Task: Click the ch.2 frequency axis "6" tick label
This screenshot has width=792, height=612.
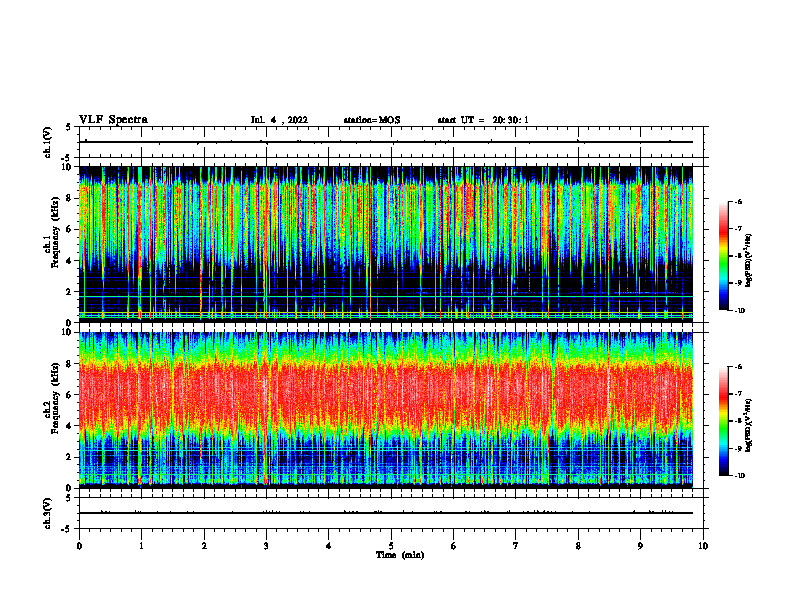Action: point(69,395)
